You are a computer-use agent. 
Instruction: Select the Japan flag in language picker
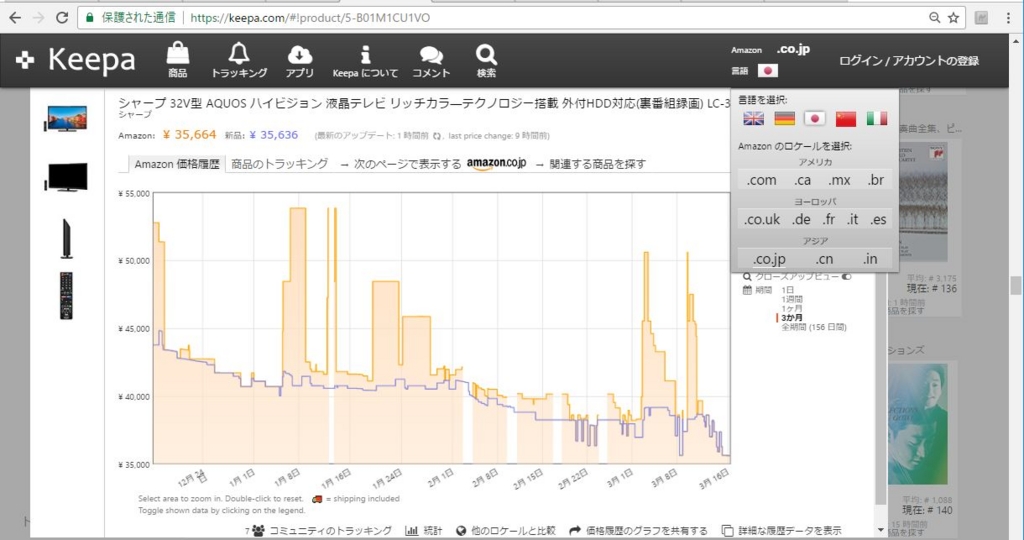(814, 118)
